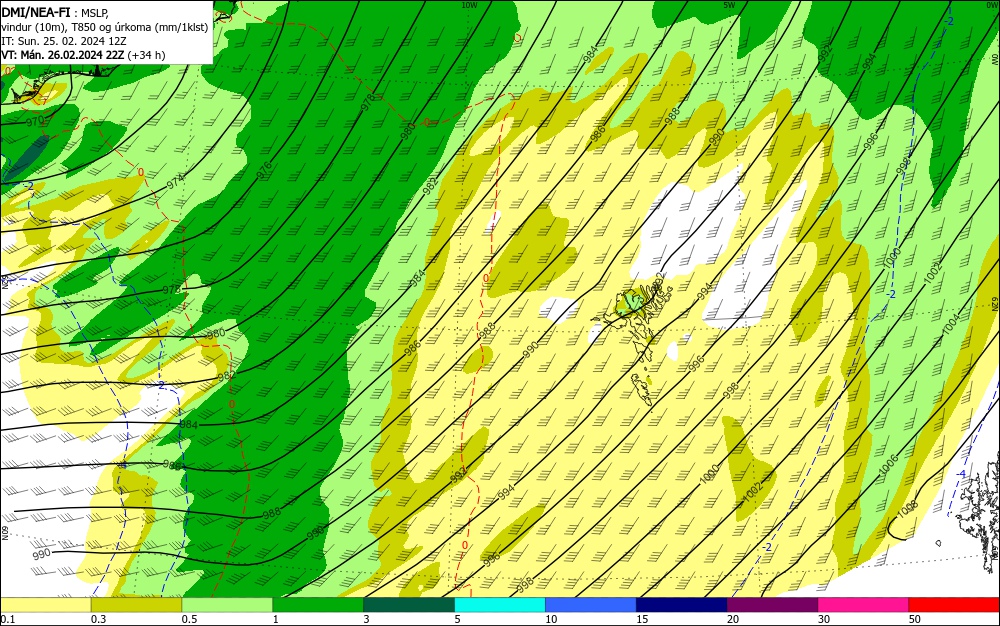The width and height of the screenshot is (1000, 626).
Task: Click the '30' legend value
Action: 824,619
